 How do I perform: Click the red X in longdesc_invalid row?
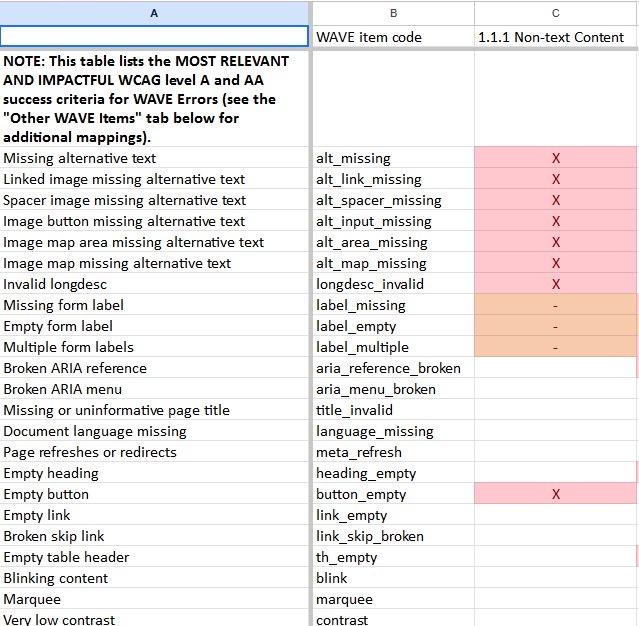pyautogui.click(x=556, y=284)
